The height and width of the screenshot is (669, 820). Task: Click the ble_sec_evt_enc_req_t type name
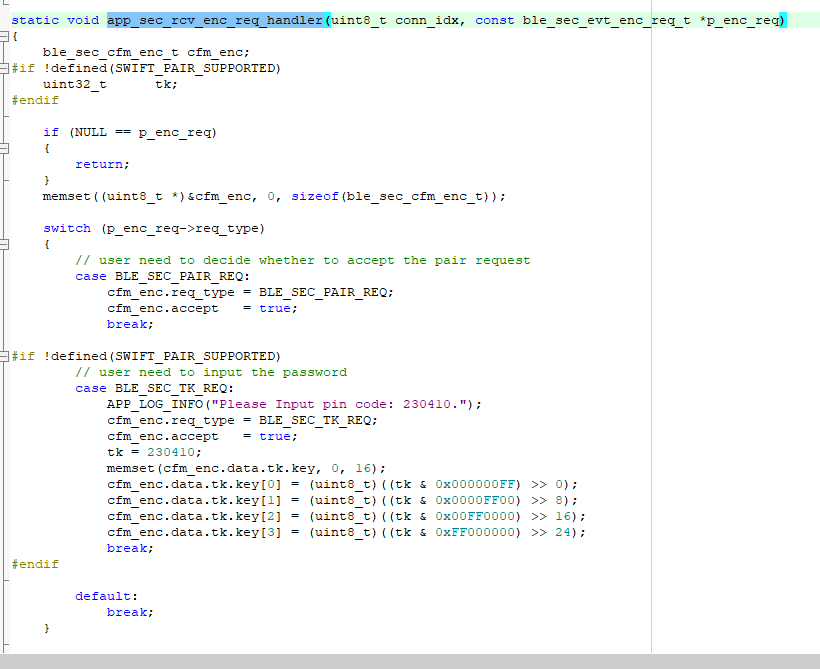[x=607, y=20]
